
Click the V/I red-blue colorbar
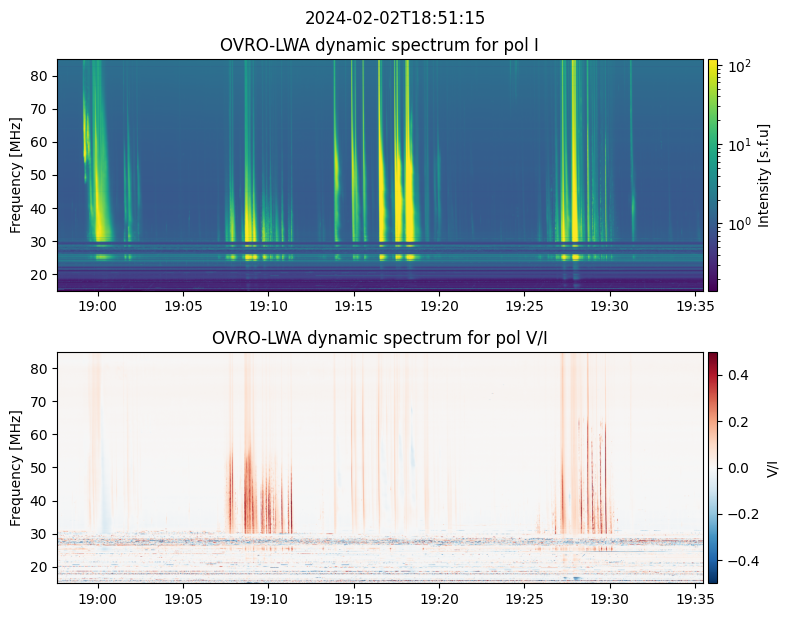click(x=713, y=467)
